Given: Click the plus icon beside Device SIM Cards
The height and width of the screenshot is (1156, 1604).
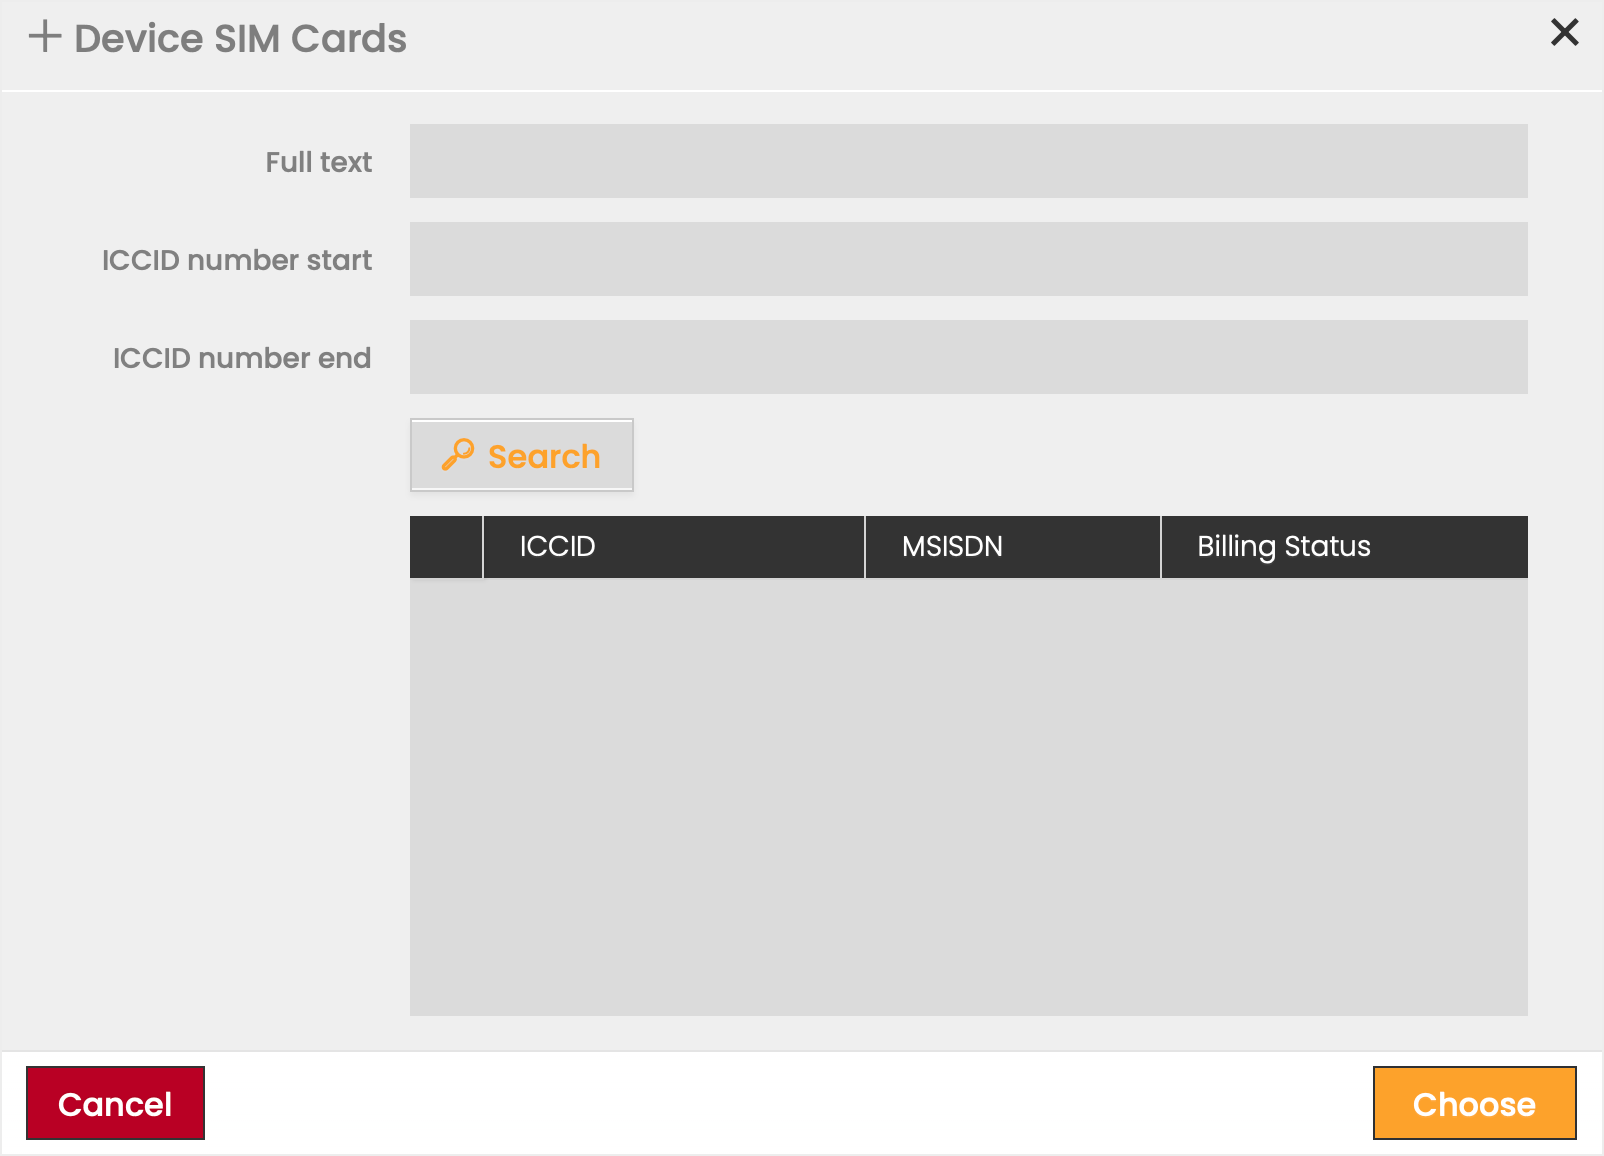Looking at the screenshot, I should (x=45, y=37).
